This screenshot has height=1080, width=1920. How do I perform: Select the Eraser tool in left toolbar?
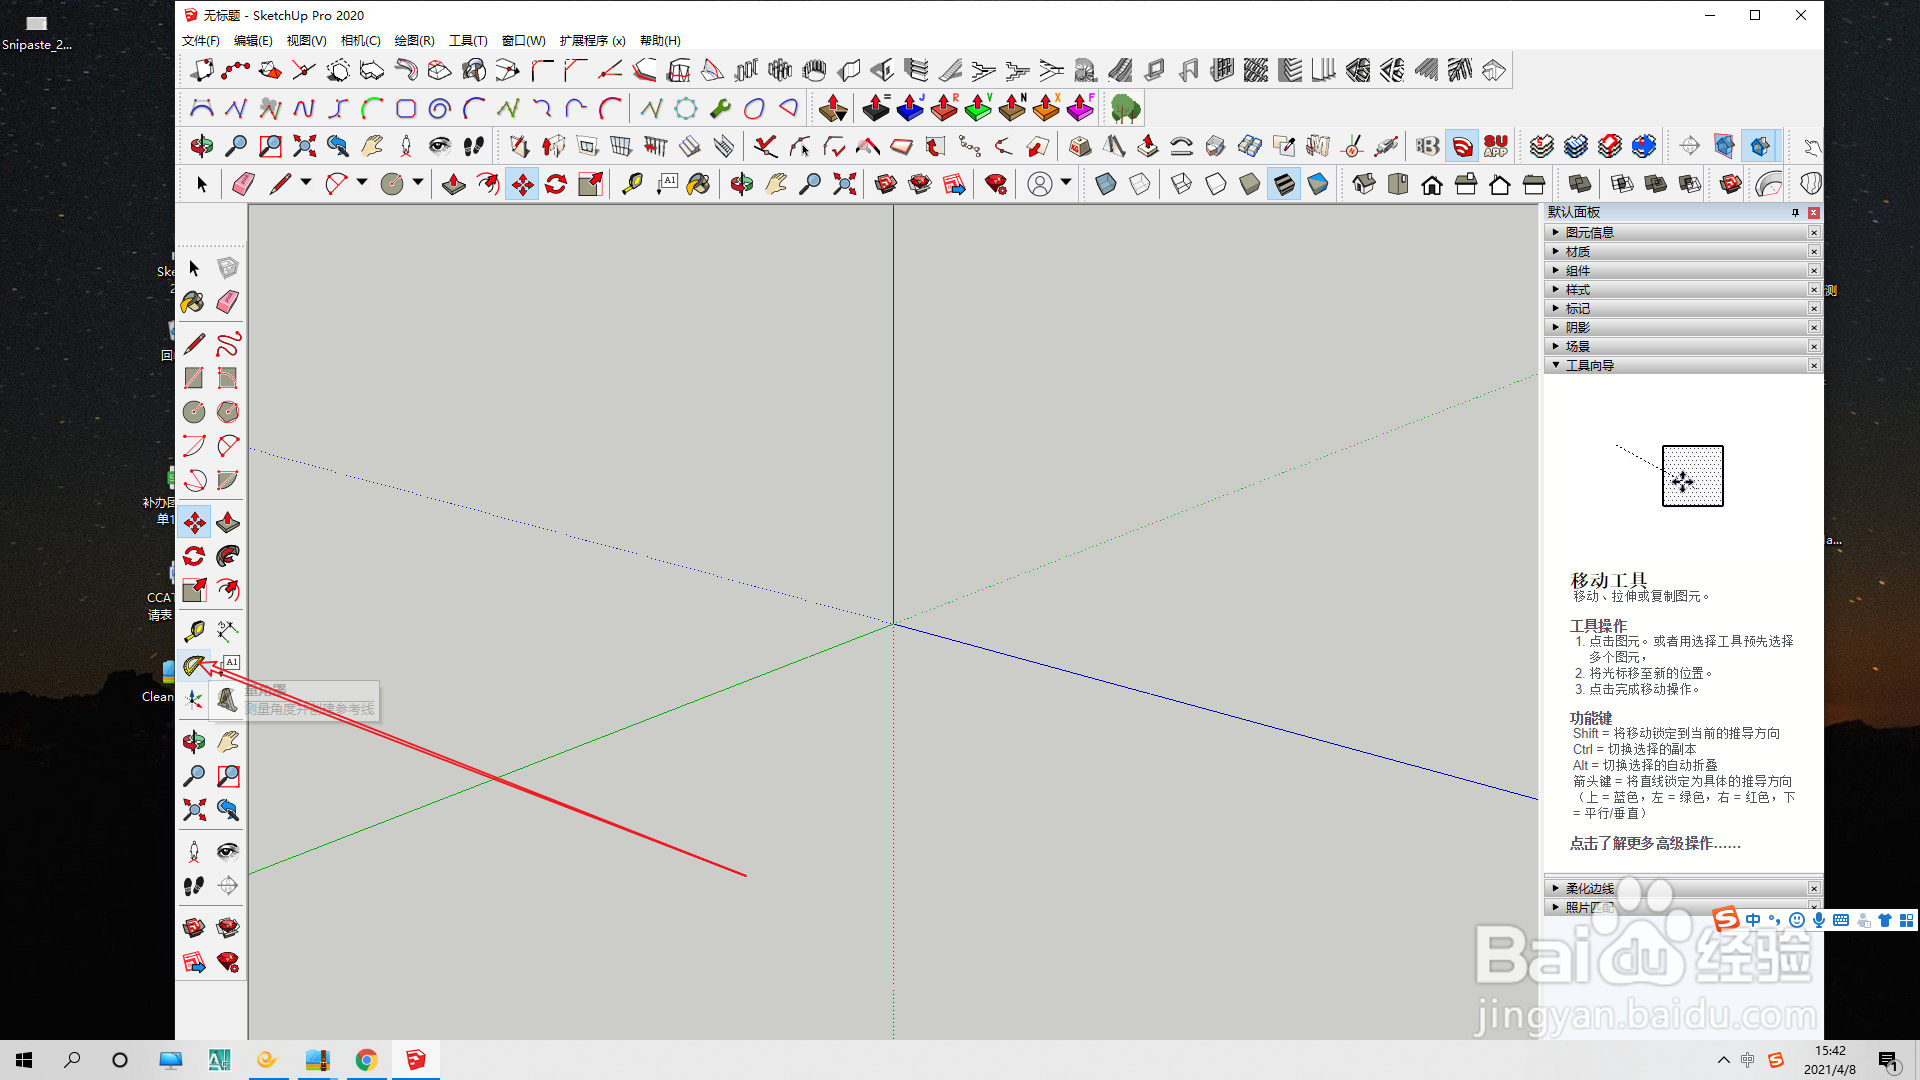pyautogui.click(x=228, y=302)
